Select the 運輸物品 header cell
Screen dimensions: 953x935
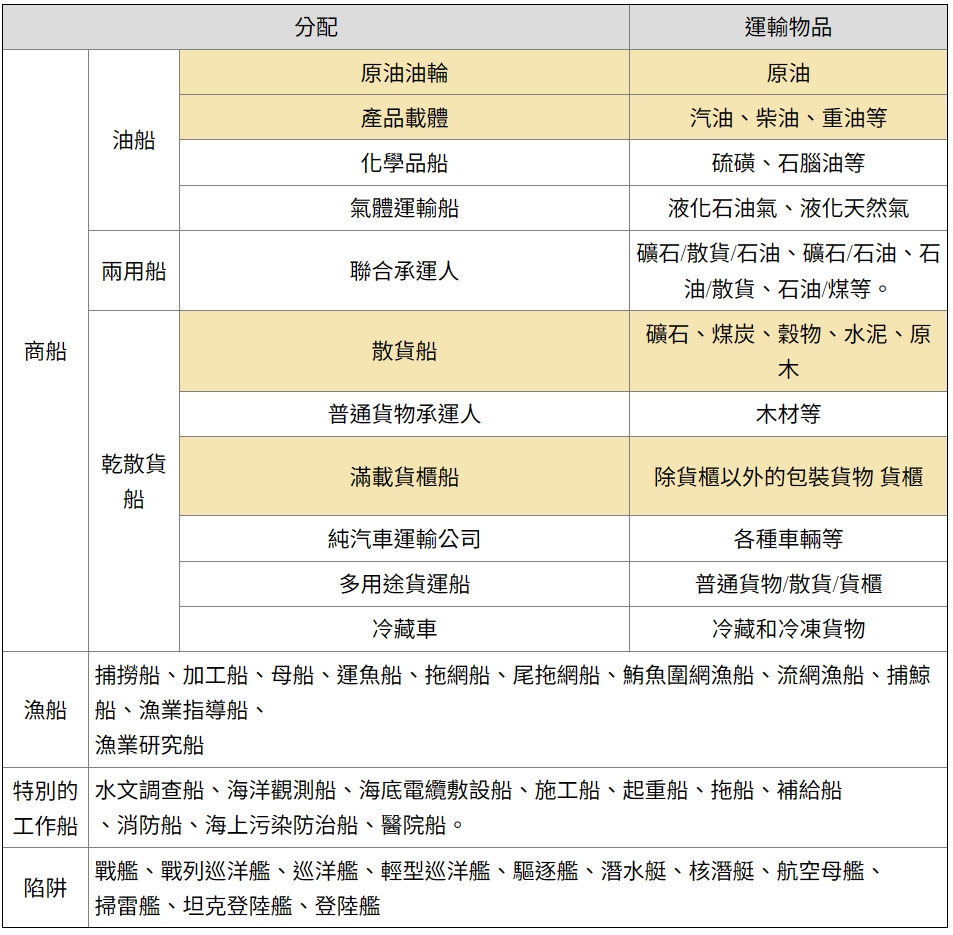pos(788,27)
